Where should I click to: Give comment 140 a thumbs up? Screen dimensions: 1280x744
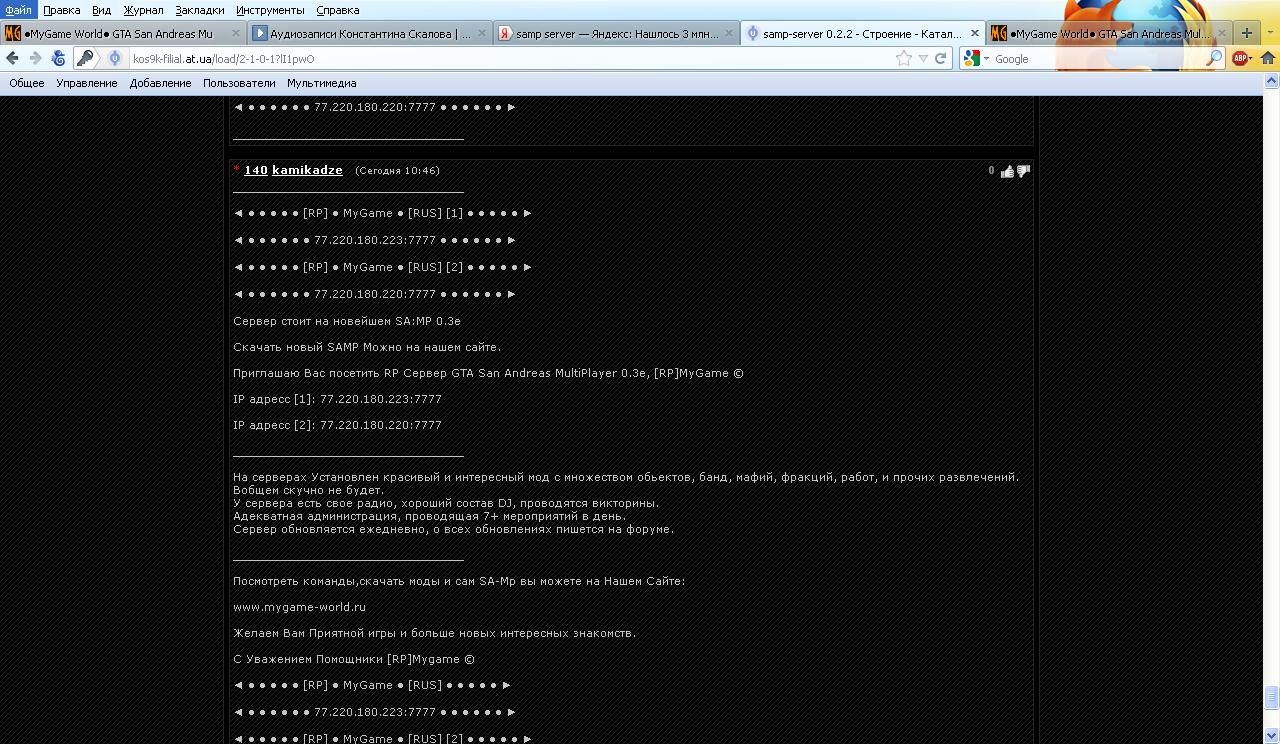click(x=1006, y=171)
